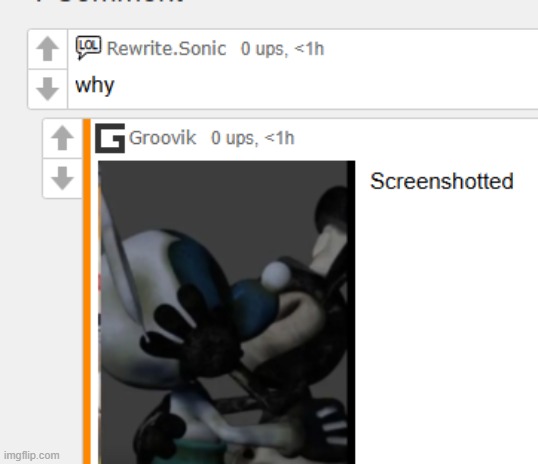
Task: Click Groovik's G avatar icon
Action: coord(110,138)
